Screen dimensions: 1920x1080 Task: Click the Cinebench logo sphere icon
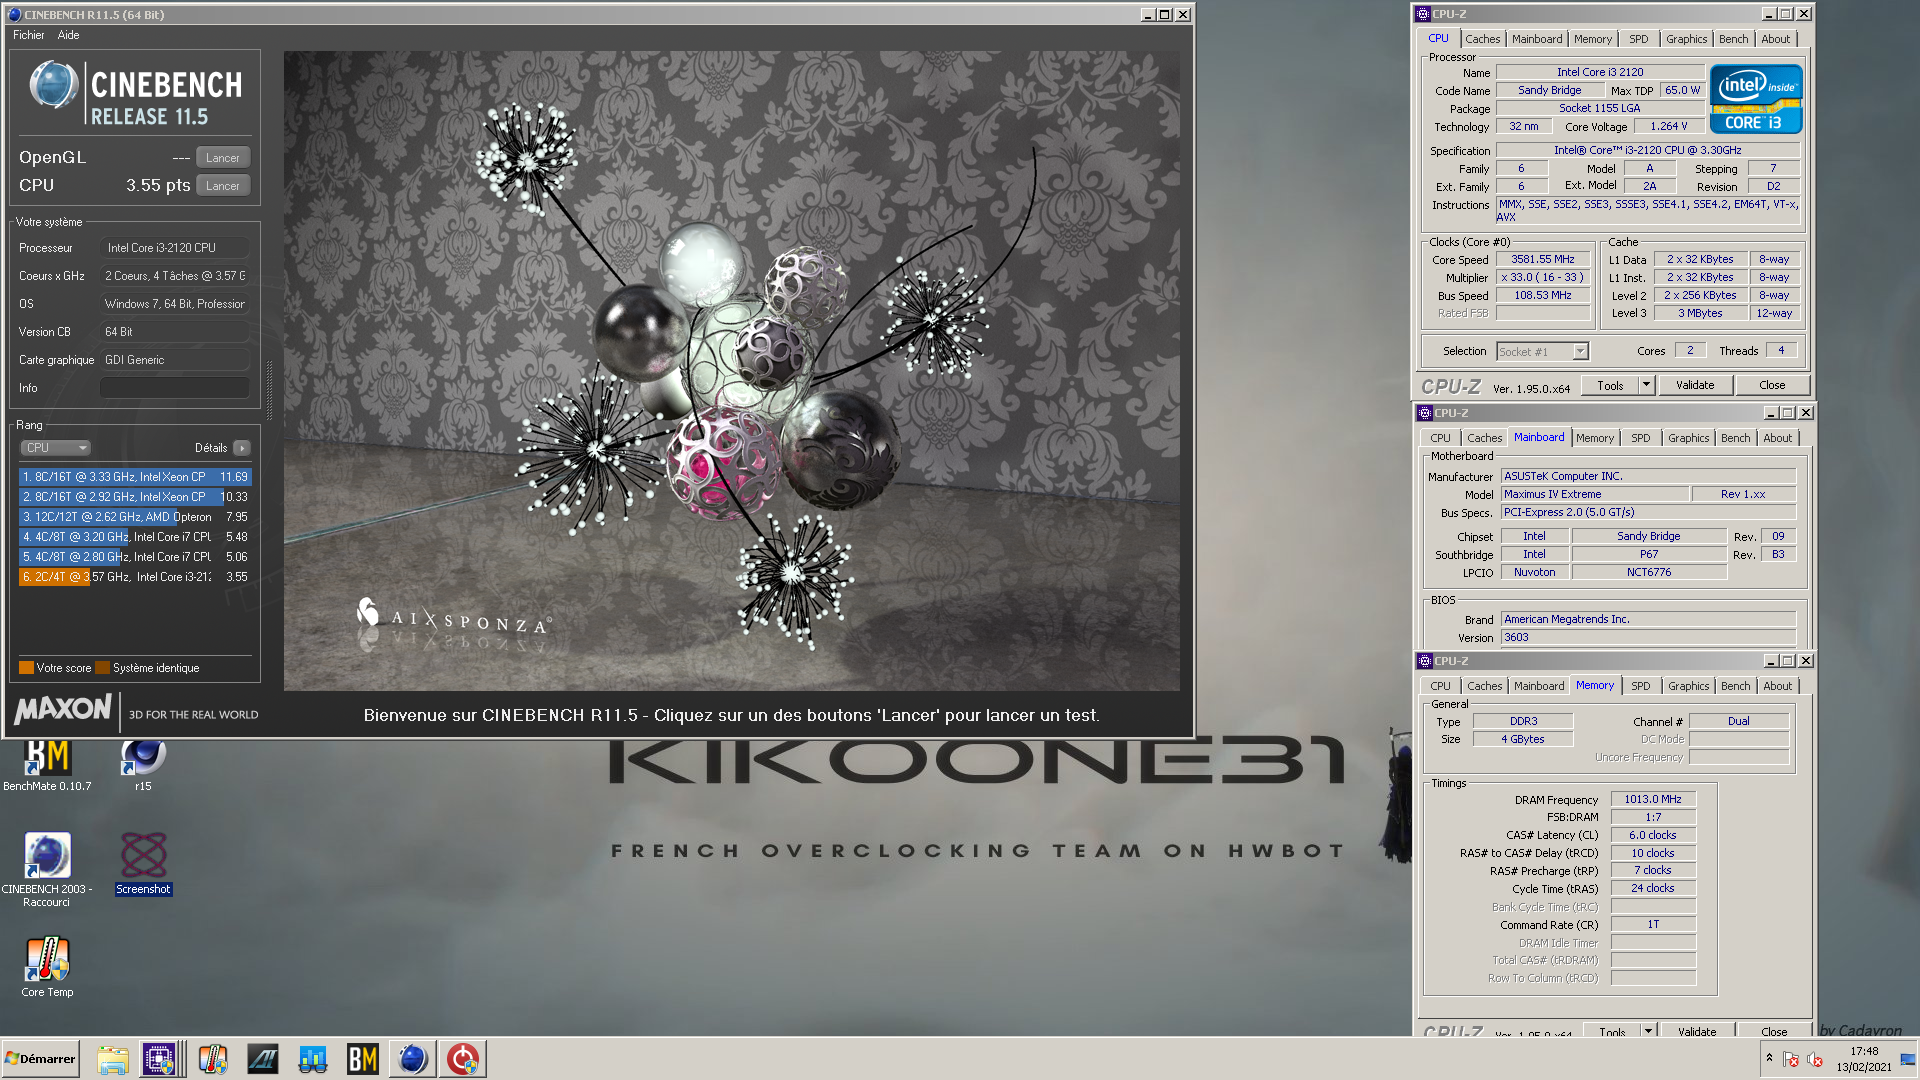click(54, 85)
